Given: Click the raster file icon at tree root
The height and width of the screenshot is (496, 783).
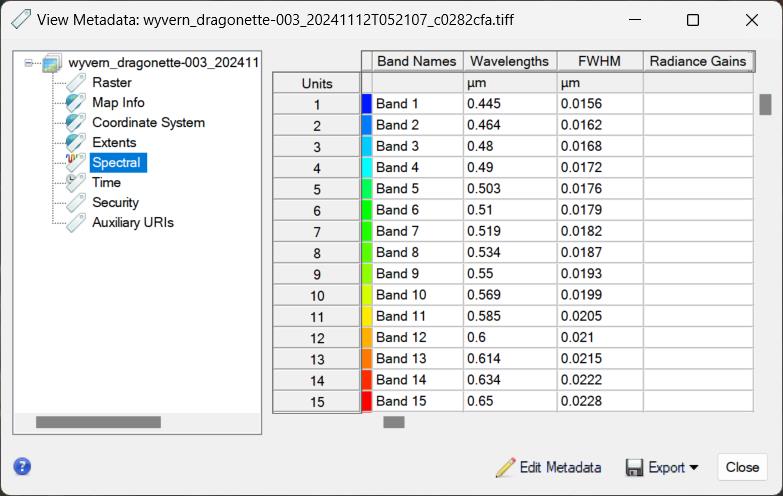Looking at the screenshot, I should pos(52,62).
